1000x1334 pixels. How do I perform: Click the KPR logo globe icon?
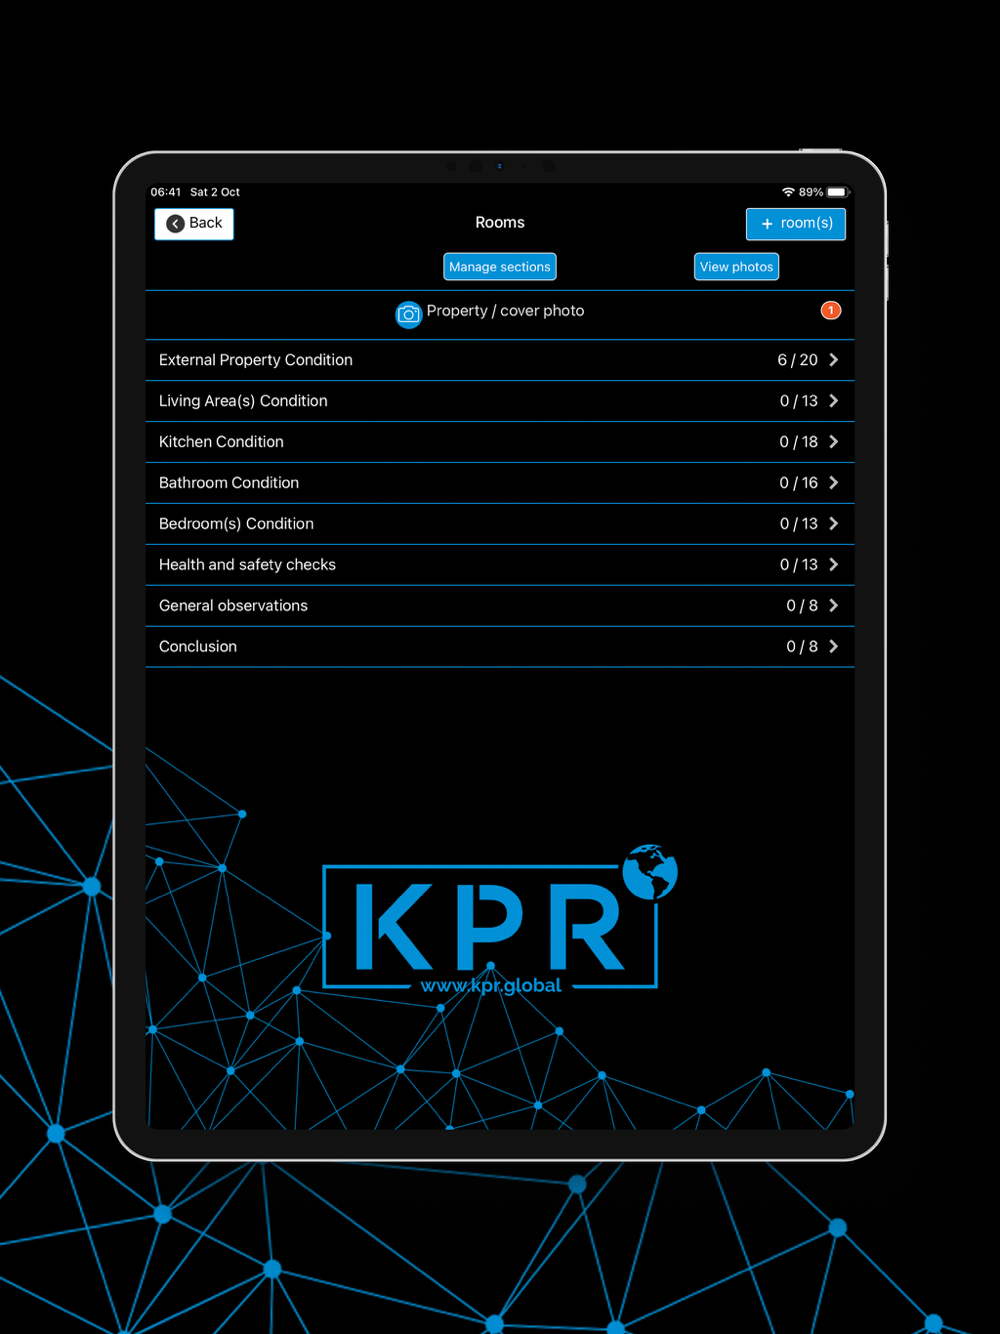tap(650, 872)
